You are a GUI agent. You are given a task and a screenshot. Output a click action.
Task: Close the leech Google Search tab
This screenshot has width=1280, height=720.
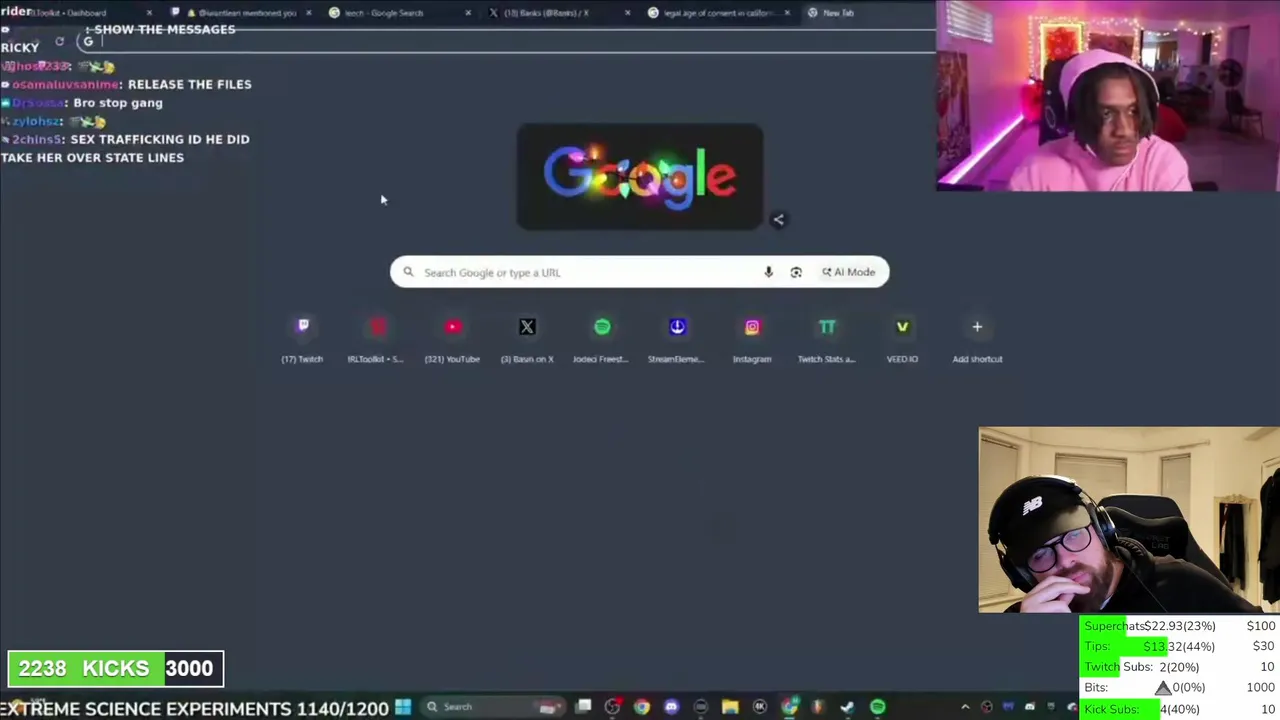pyautogui.click(x=468, y=13)
